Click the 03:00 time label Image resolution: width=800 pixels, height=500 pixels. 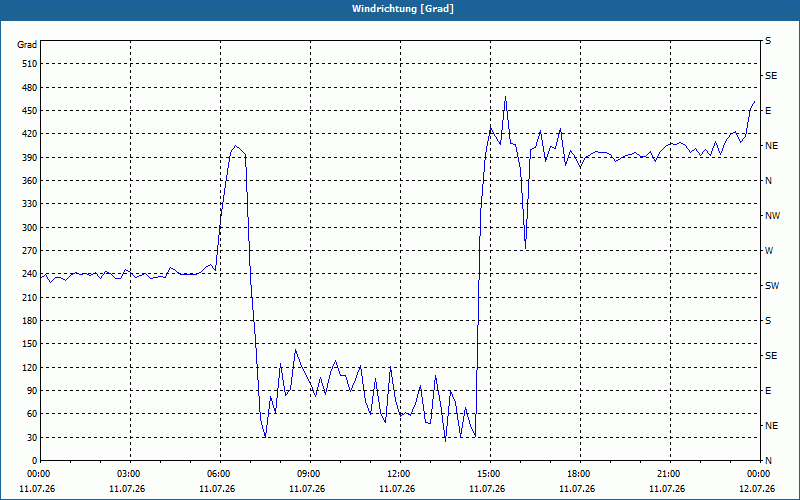128,474
